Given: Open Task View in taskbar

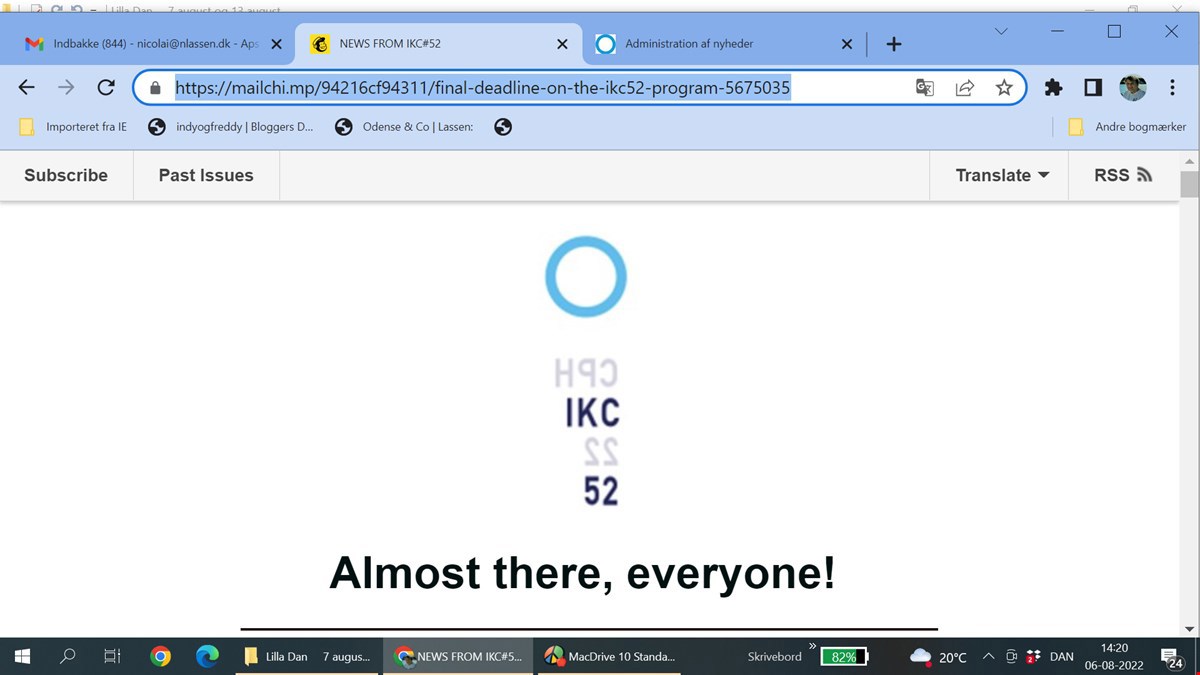Looking at the screenshot, I should click(113, 657).
